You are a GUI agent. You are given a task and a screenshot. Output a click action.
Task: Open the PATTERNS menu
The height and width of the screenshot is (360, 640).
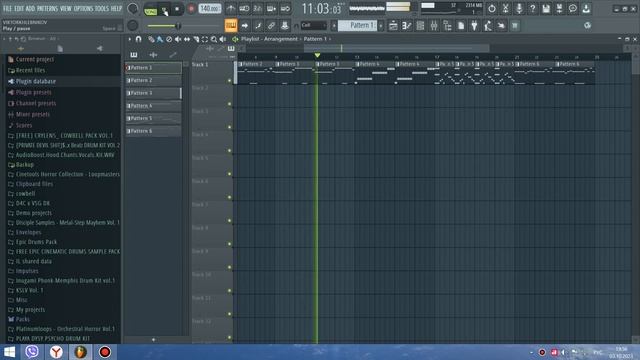pyautogui.click(x=47, y=9)
